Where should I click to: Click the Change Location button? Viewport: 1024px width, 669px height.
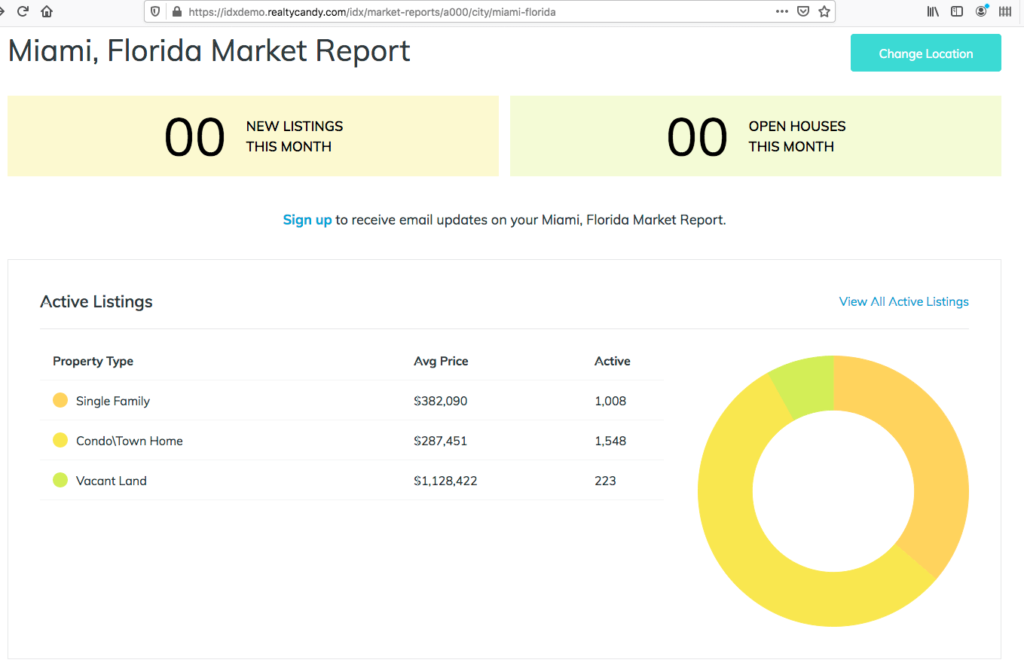pyautogui.click(x=925, y=53)
